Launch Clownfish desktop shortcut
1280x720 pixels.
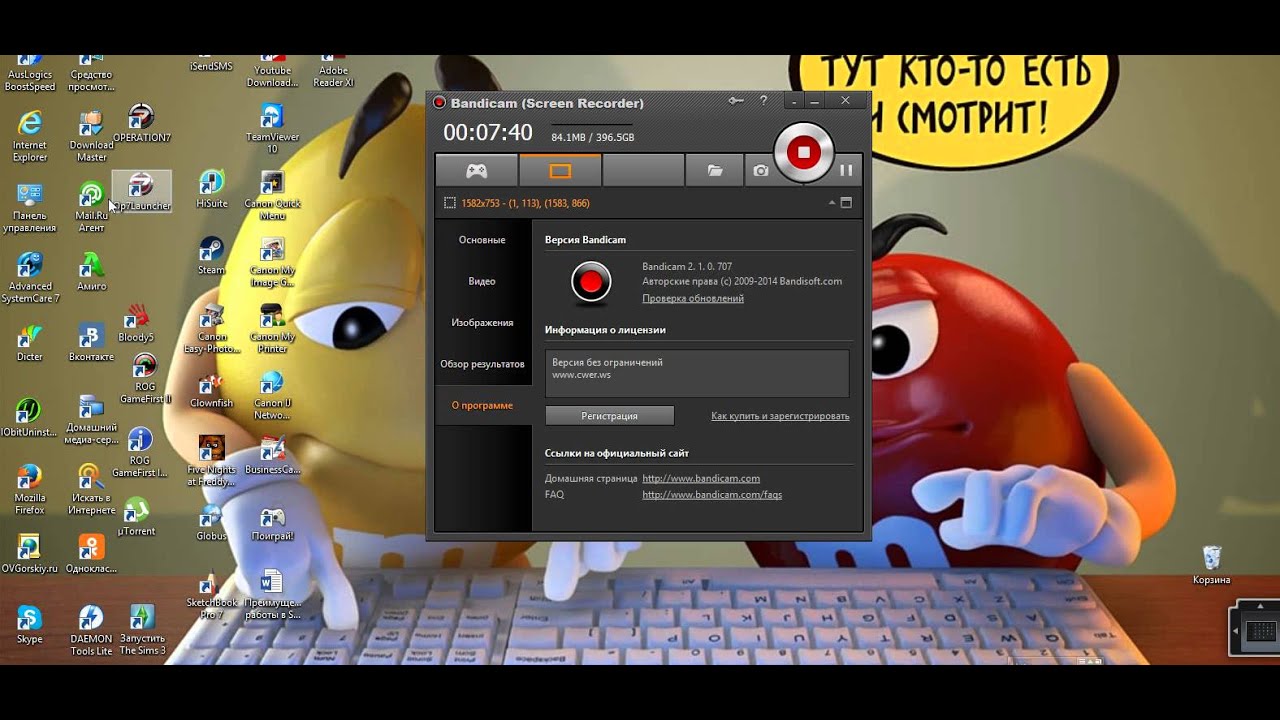(211, 391)
